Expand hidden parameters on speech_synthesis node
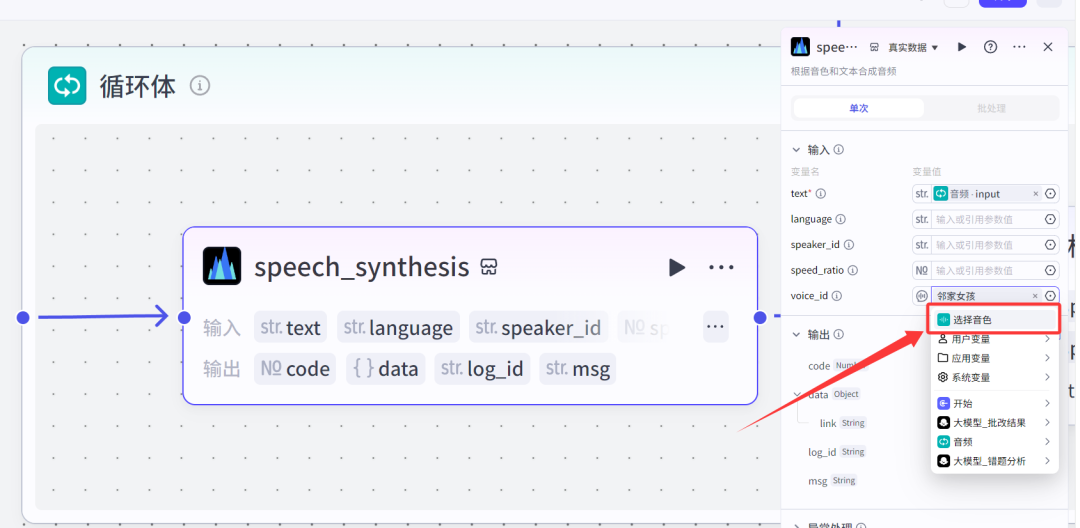Viewport: 1080px width, 528px height. [714, 327]
